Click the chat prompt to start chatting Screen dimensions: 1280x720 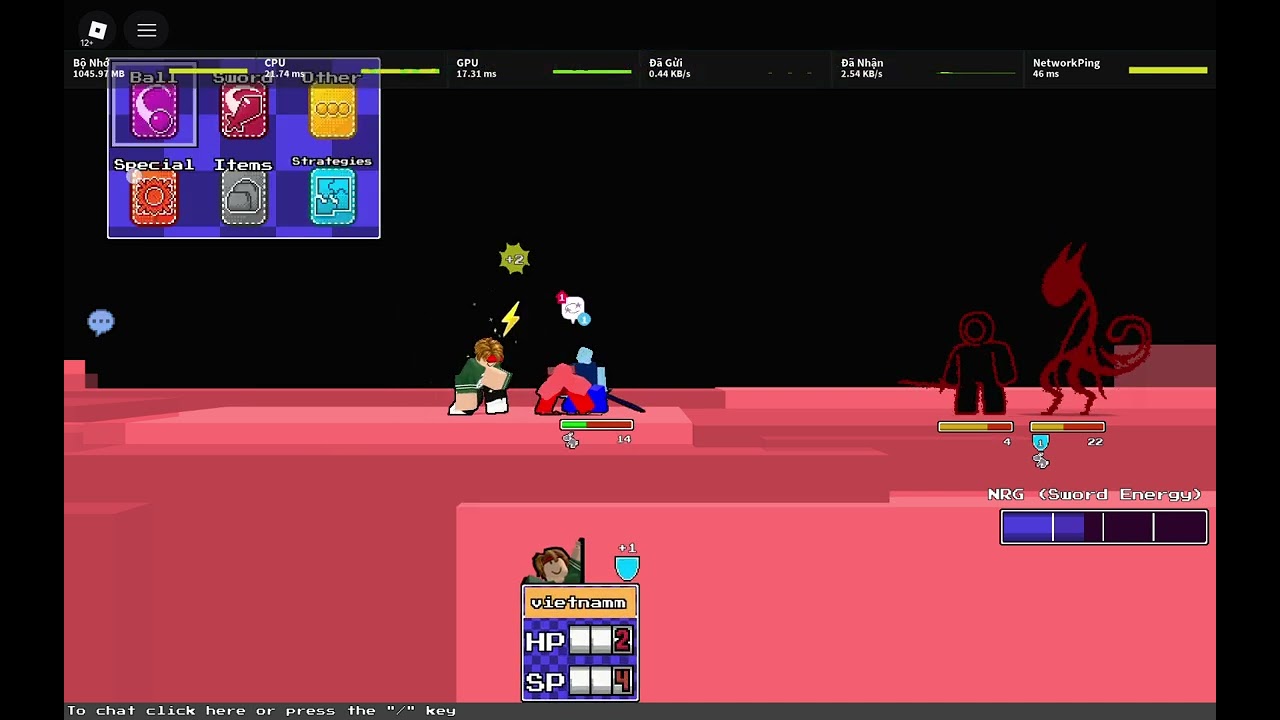[x=261, y=711]
